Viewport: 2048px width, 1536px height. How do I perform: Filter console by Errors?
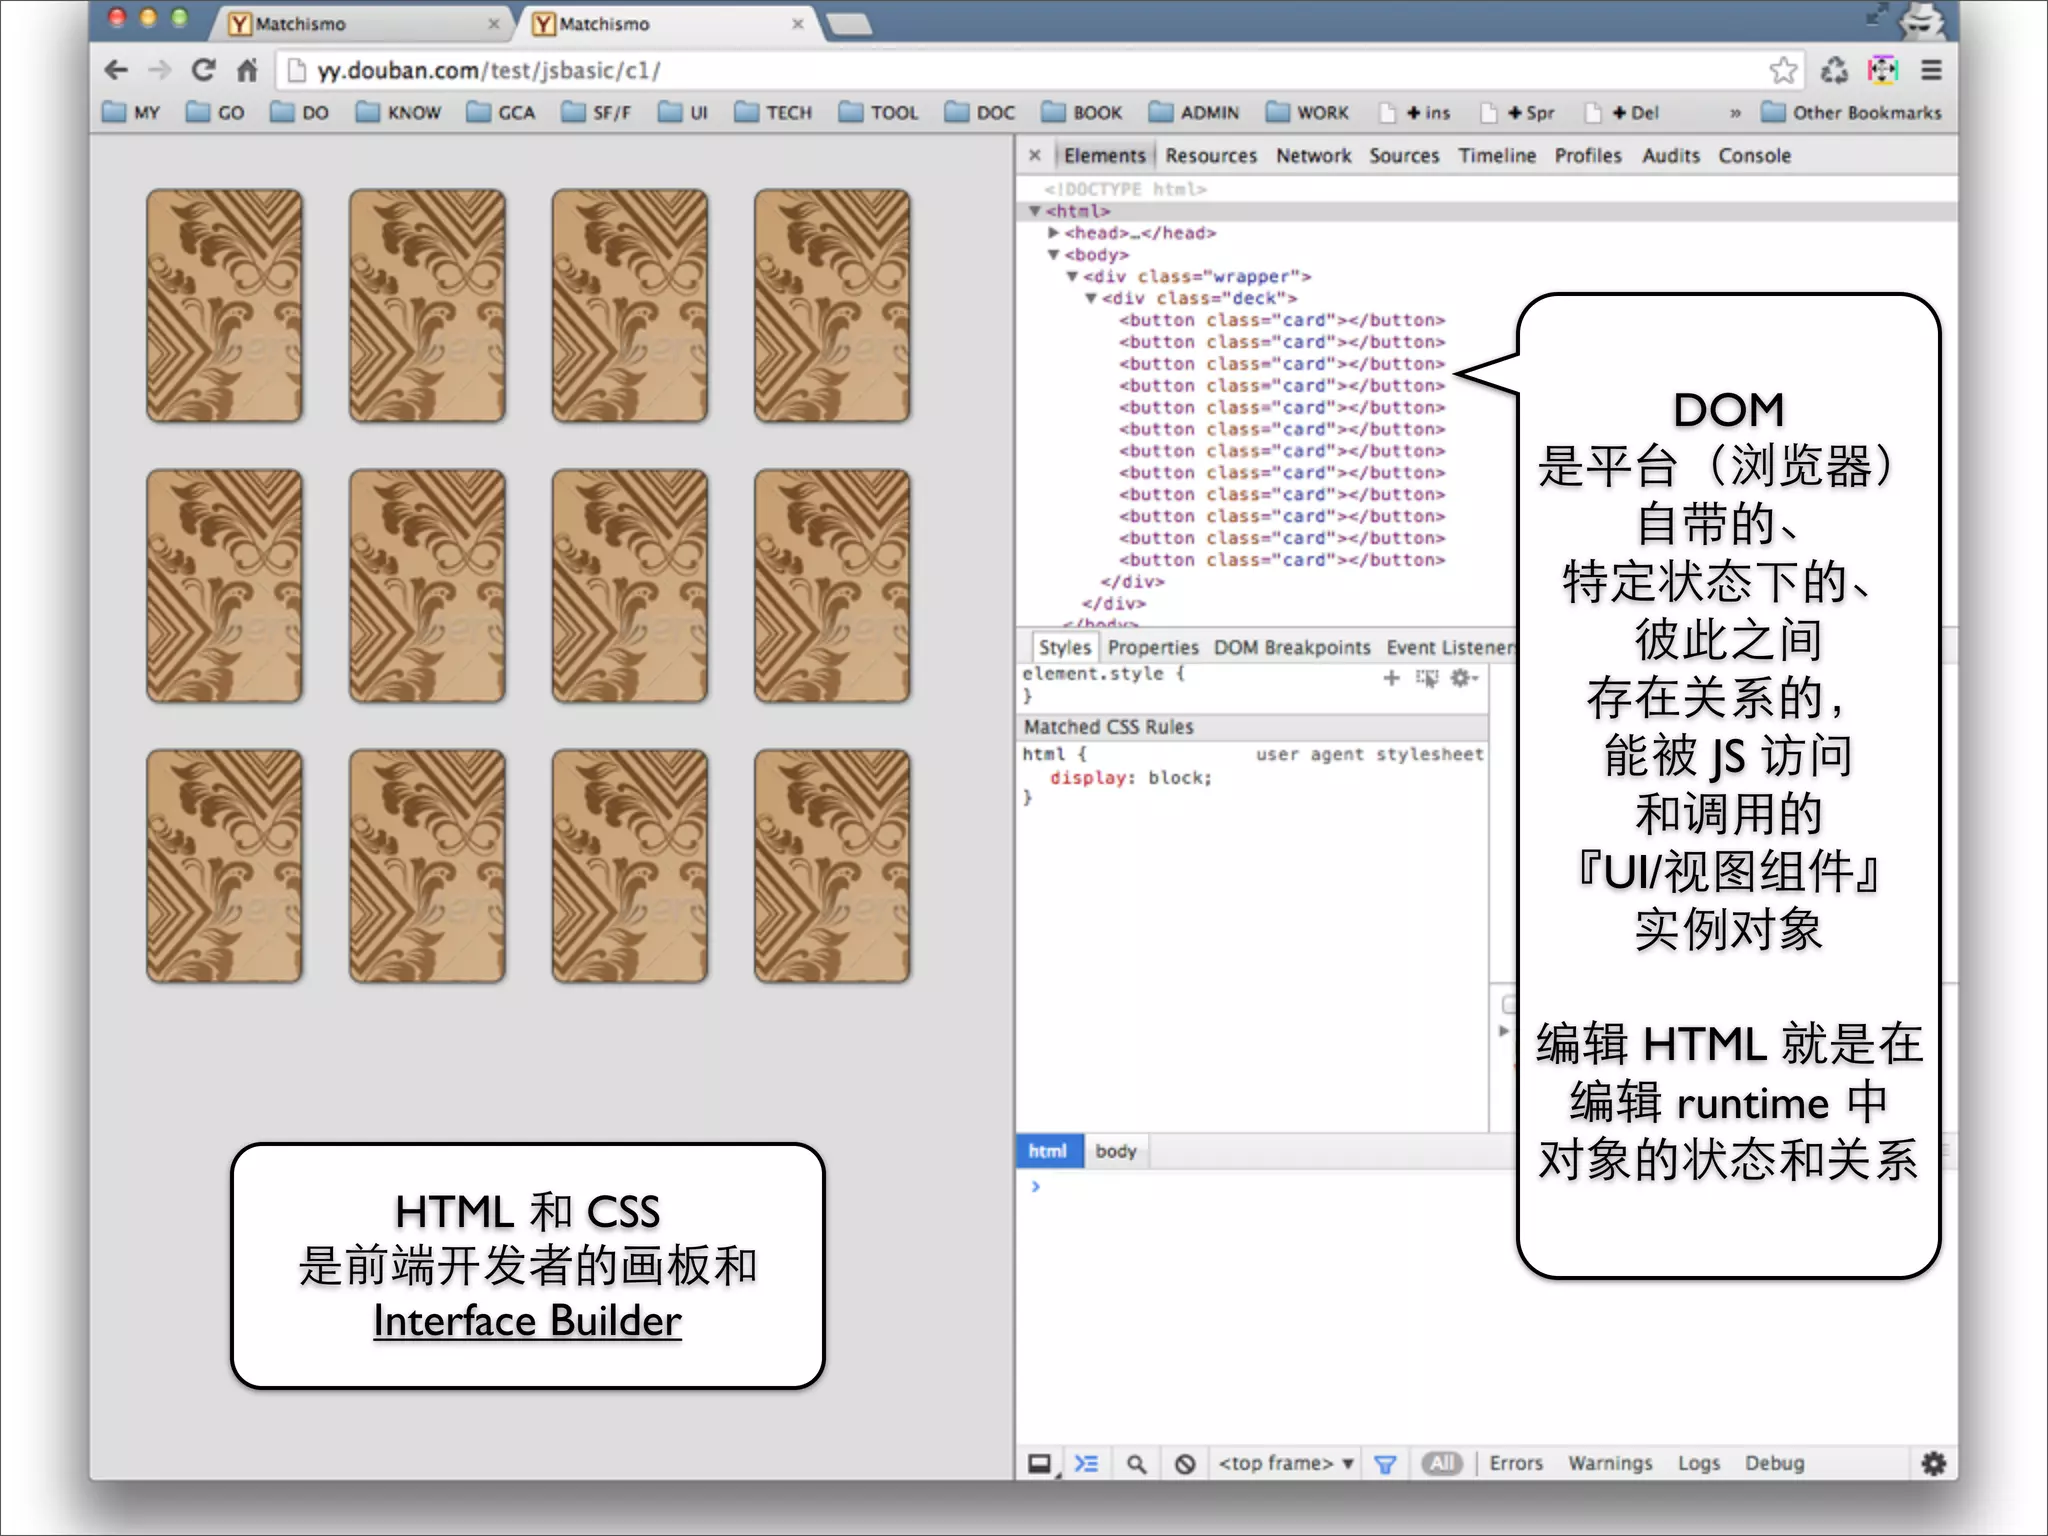pyautogui.click(x=1516, y=1464)
